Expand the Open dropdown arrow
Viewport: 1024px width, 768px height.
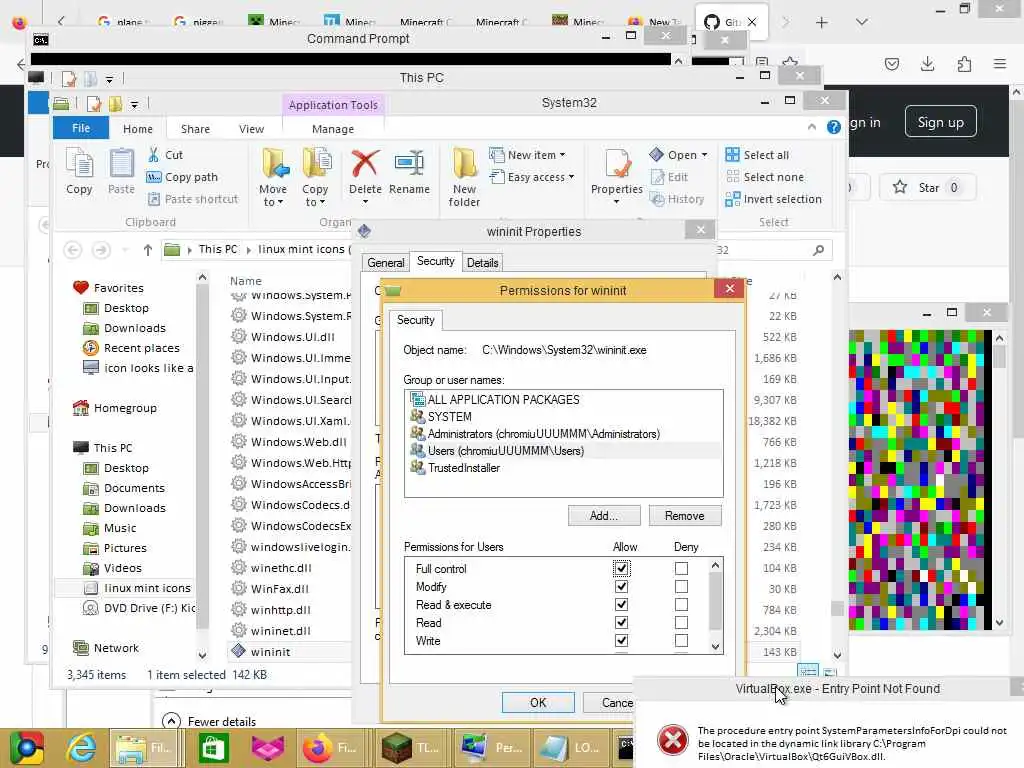point(705,155)
